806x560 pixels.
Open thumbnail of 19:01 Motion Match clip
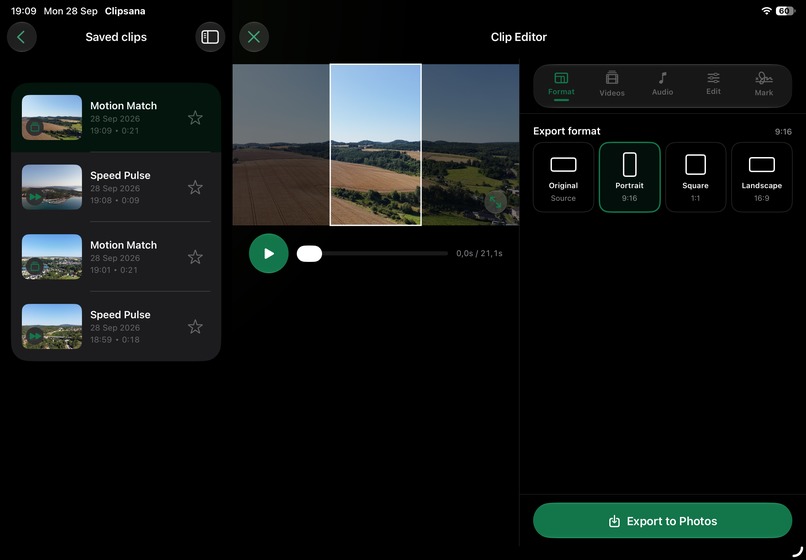(52, 257)
